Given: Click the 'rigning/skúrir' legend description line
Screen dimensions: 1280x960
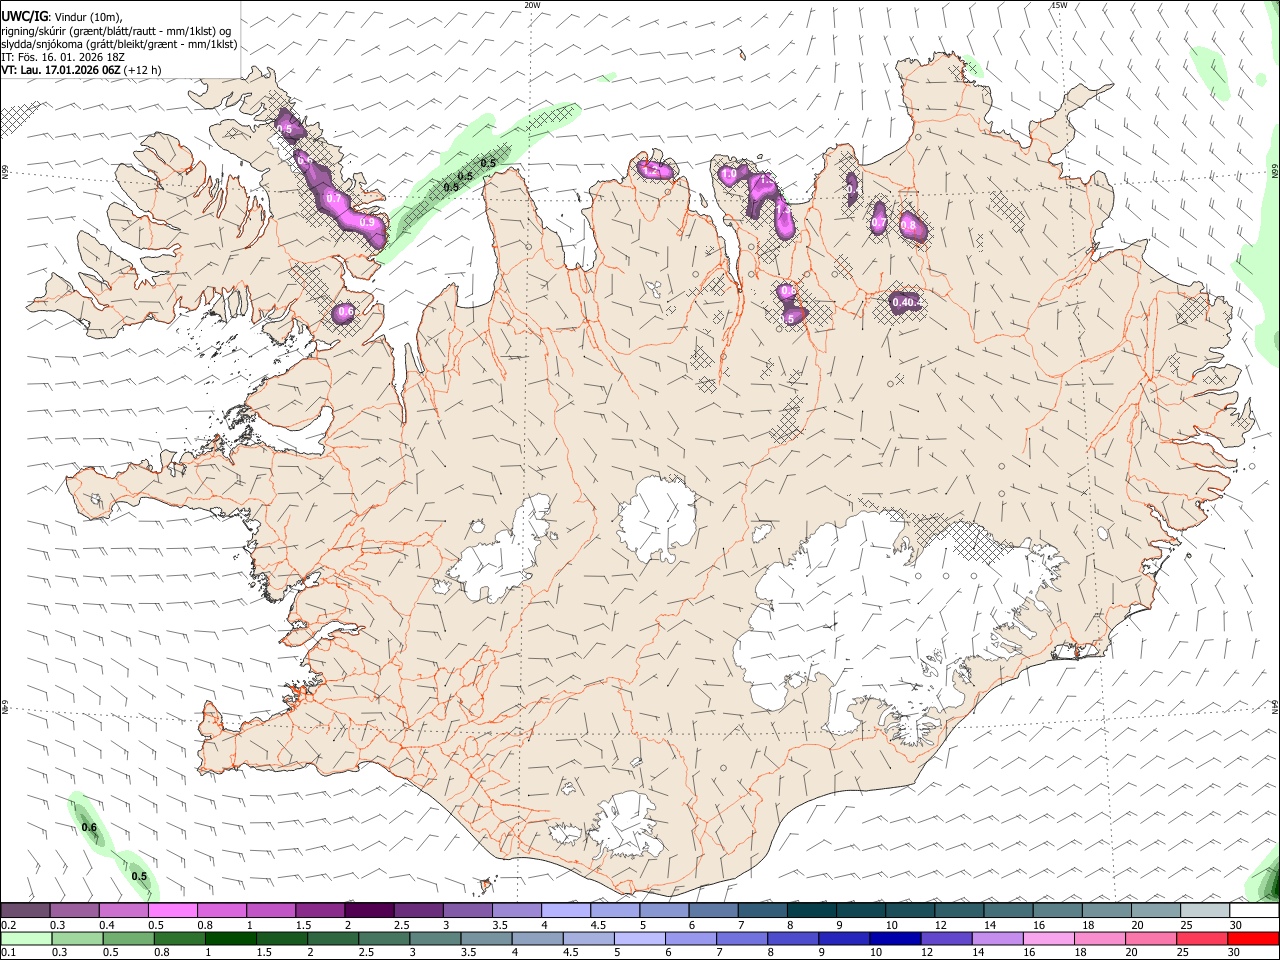Looking at the screenshot, I should (x=118, y=30).
